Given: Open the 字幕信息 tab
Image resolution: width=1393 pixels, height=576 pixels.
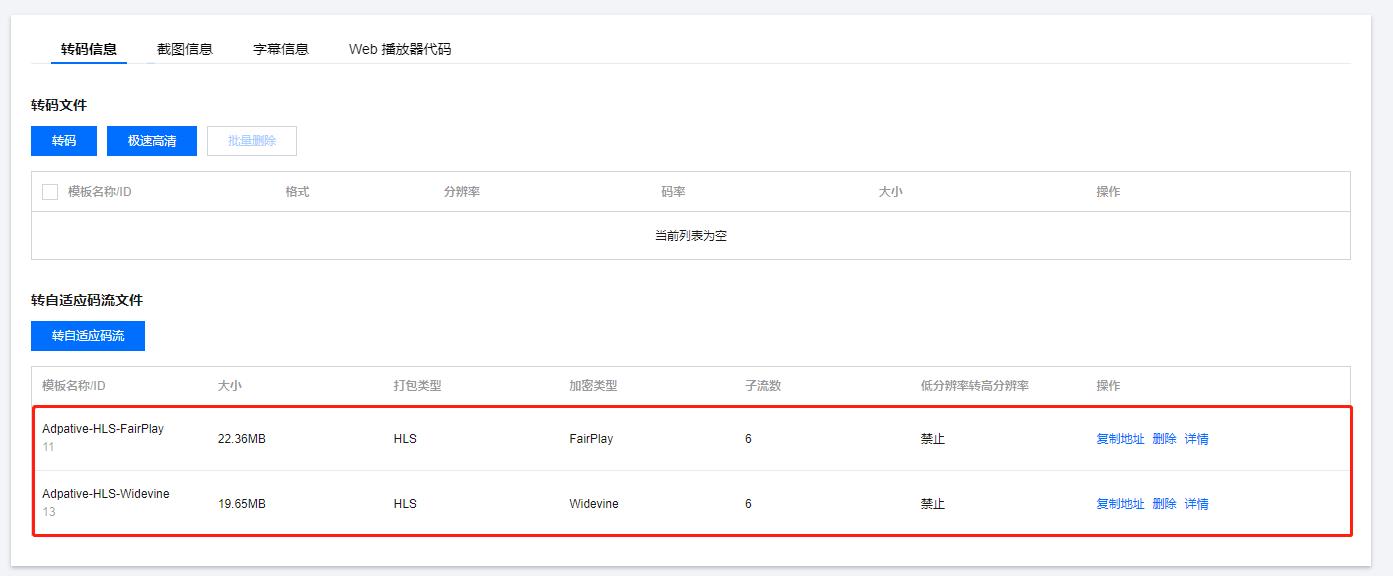Looking at the screenshot, I should pyautogui.click(x=281, y=48).
